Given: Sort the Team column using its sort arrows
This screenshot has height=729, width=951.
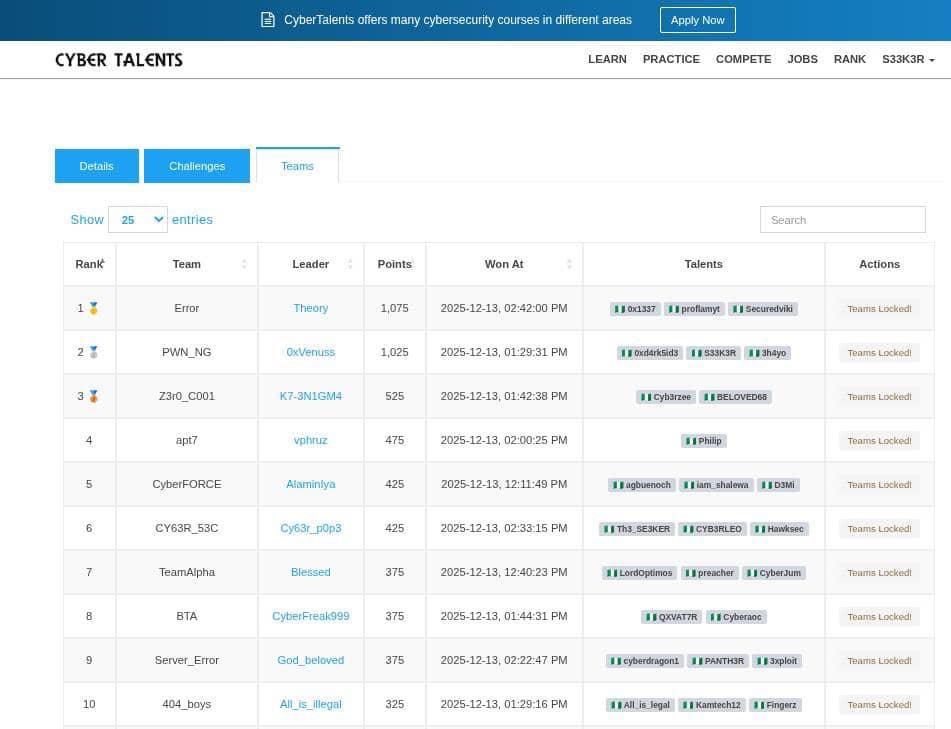Looking at the screenshot, I should tap(245, 264).
